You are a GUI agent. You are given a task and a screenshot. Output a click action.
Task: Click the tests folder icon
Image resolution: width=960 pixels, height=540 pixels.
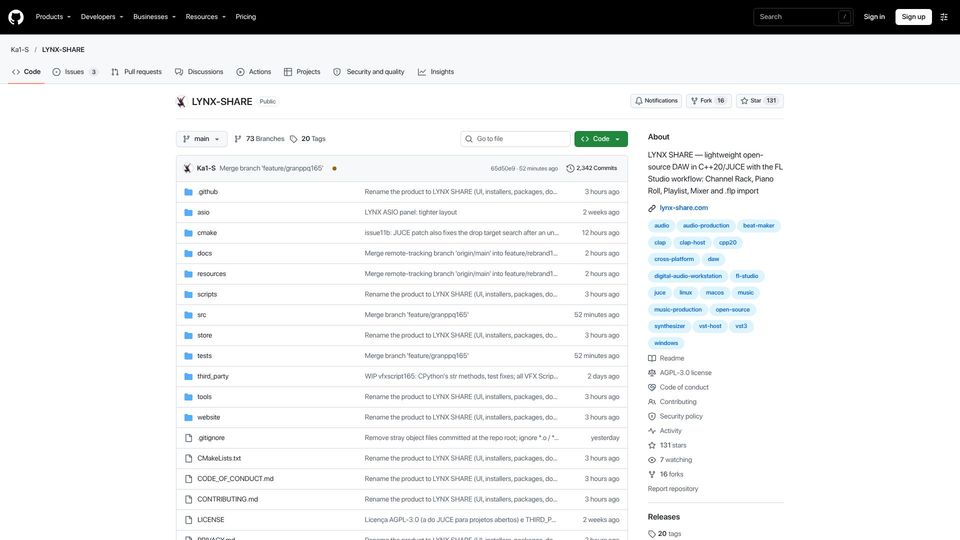coord(189,356)
